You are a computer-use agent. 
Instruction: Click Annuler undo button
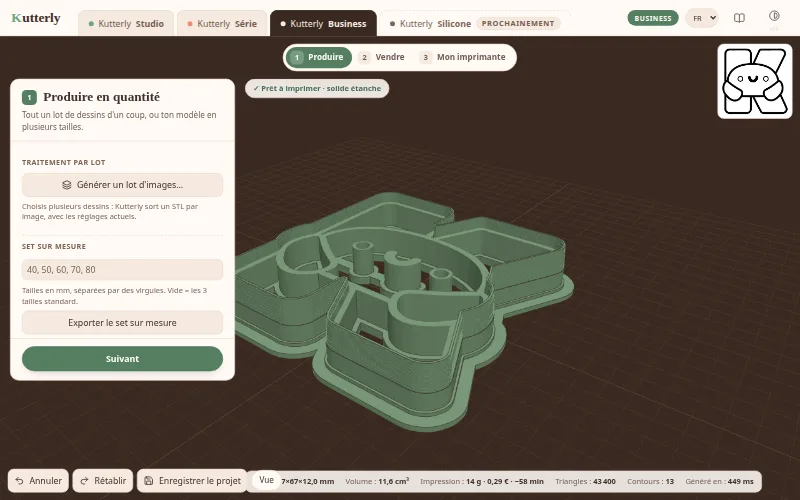[38, 481]
